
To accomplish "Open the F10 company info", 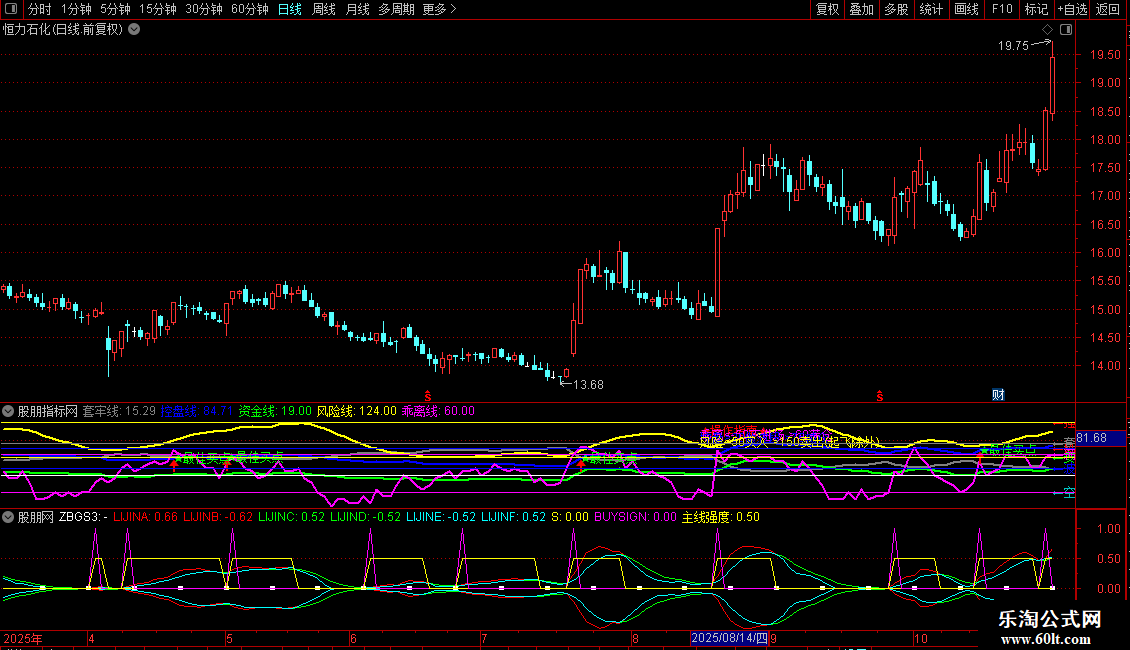I will click(x=1001, y=9).
